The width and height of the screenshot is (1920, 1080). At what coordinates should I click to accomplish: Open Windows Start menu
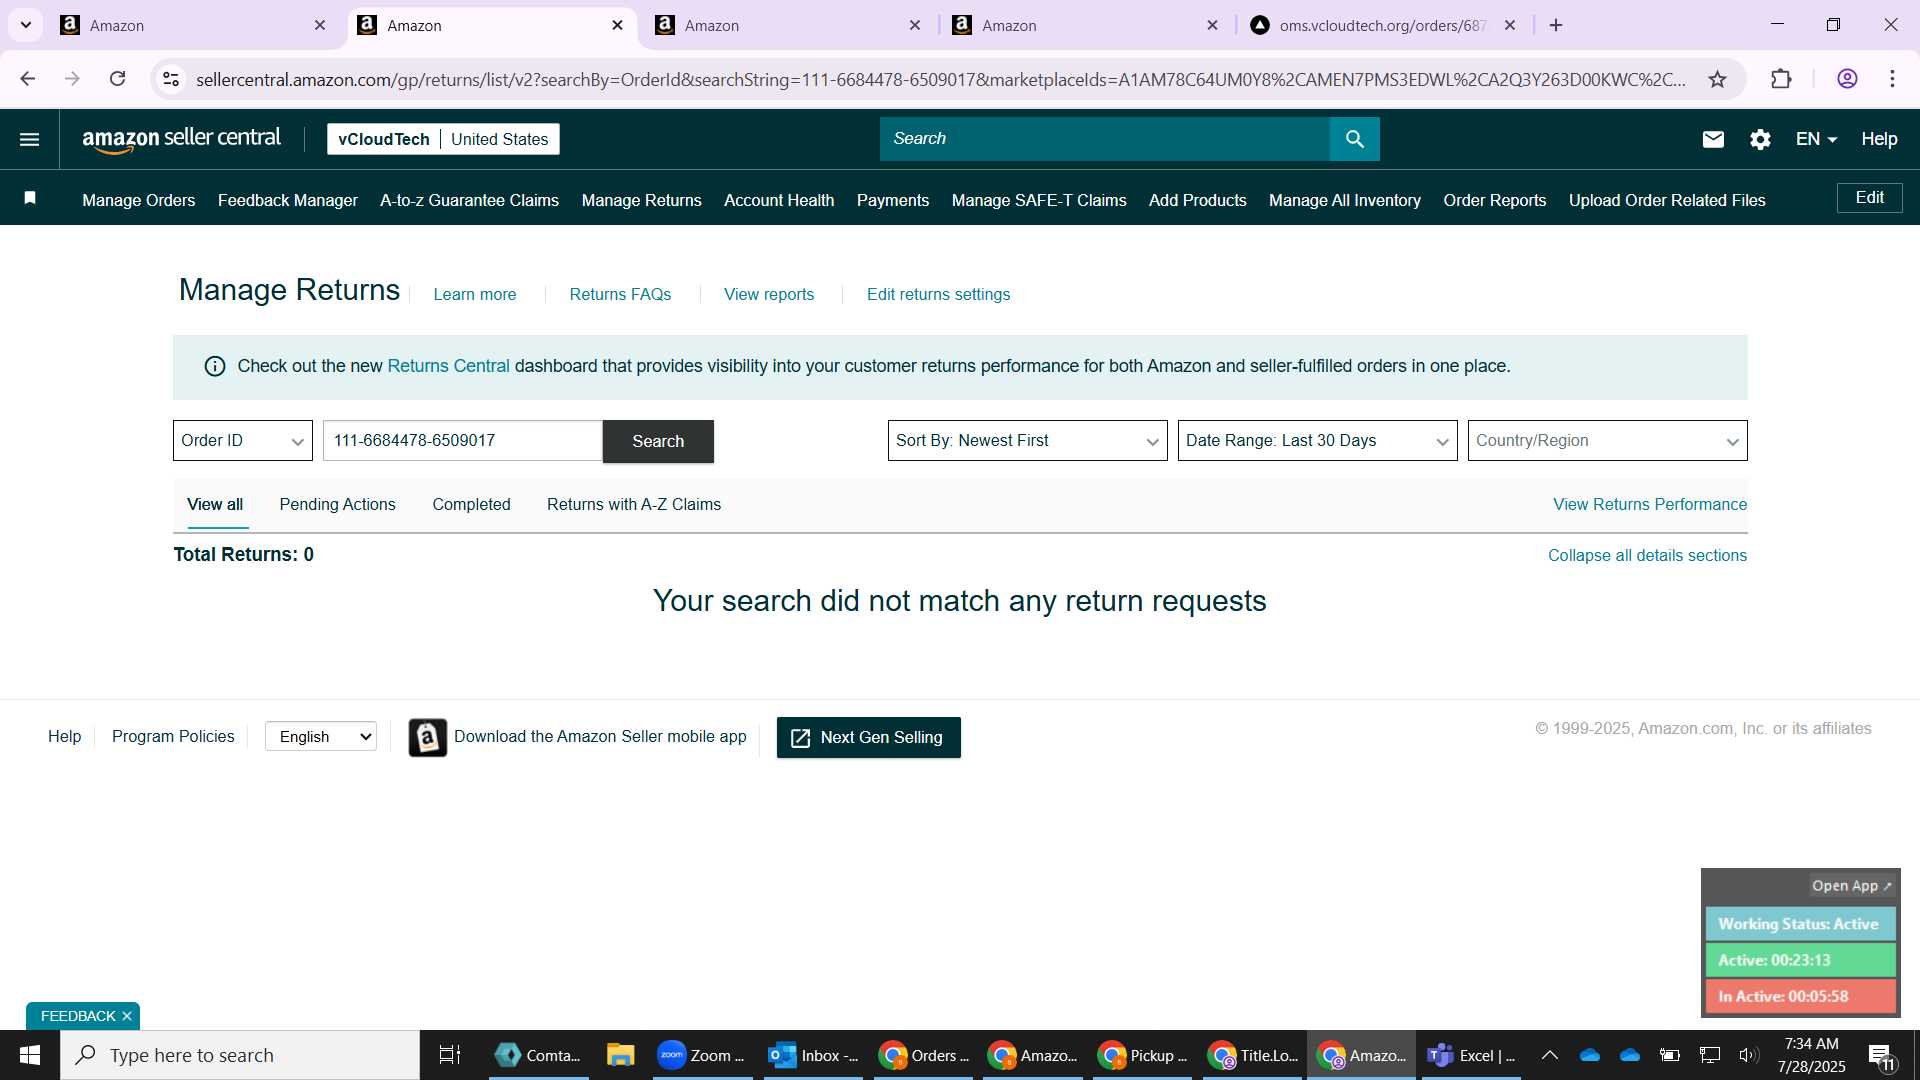30,1055
